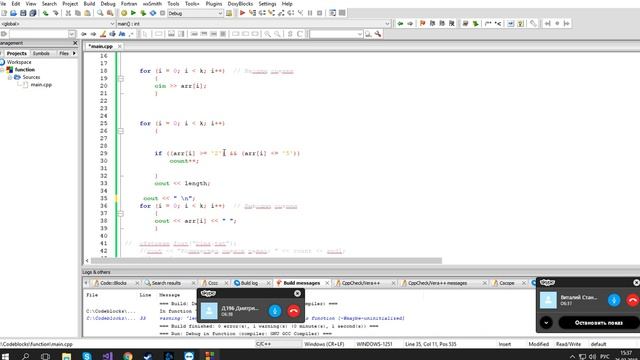
Task: Open the incremental search field dropdown
Action: tap(71, 34)
